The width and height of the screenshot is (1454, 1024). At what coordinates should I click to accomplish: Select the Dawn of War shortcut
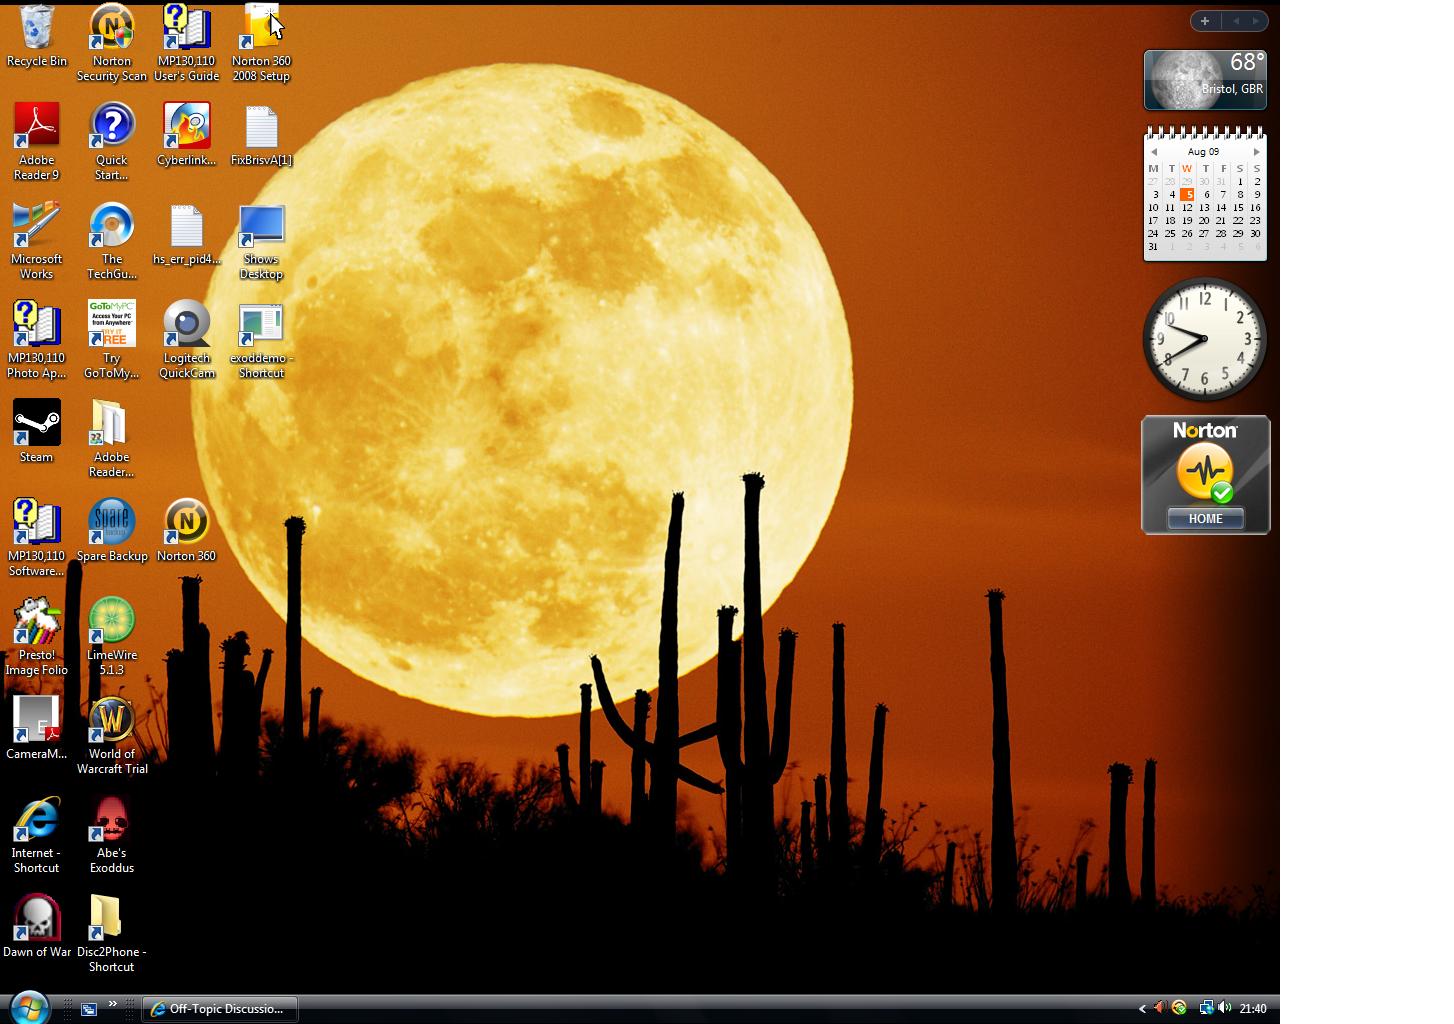pos(36,919)
